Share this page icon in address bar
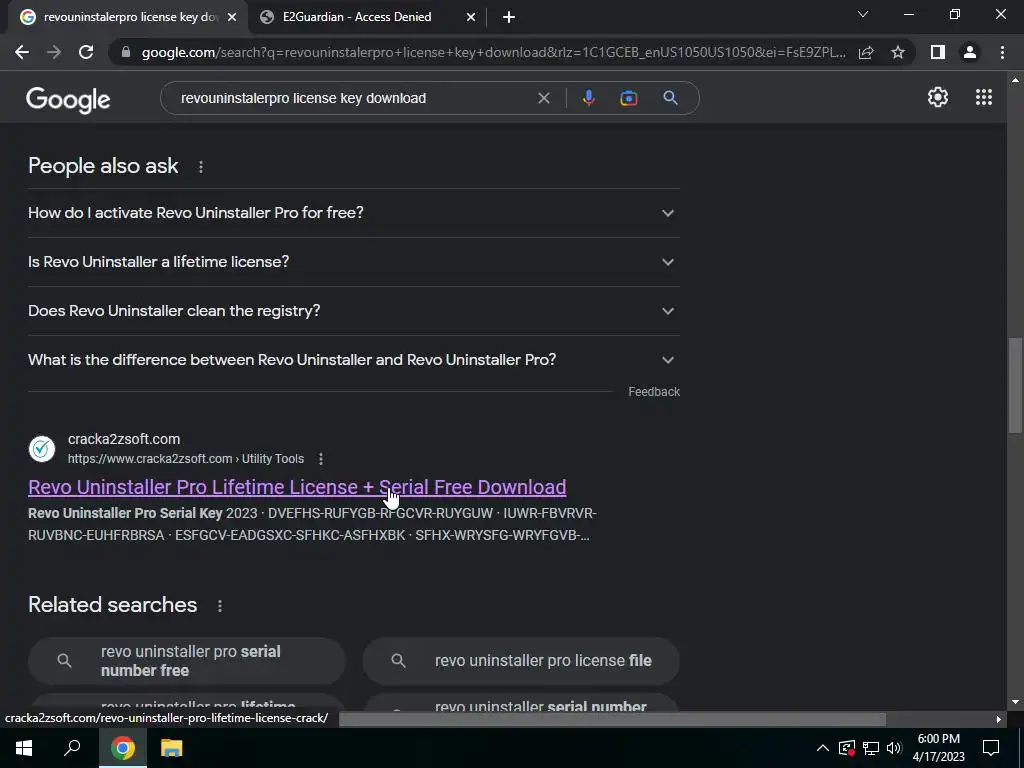Viewport: 1024px width, 768px height. point(866,52)
